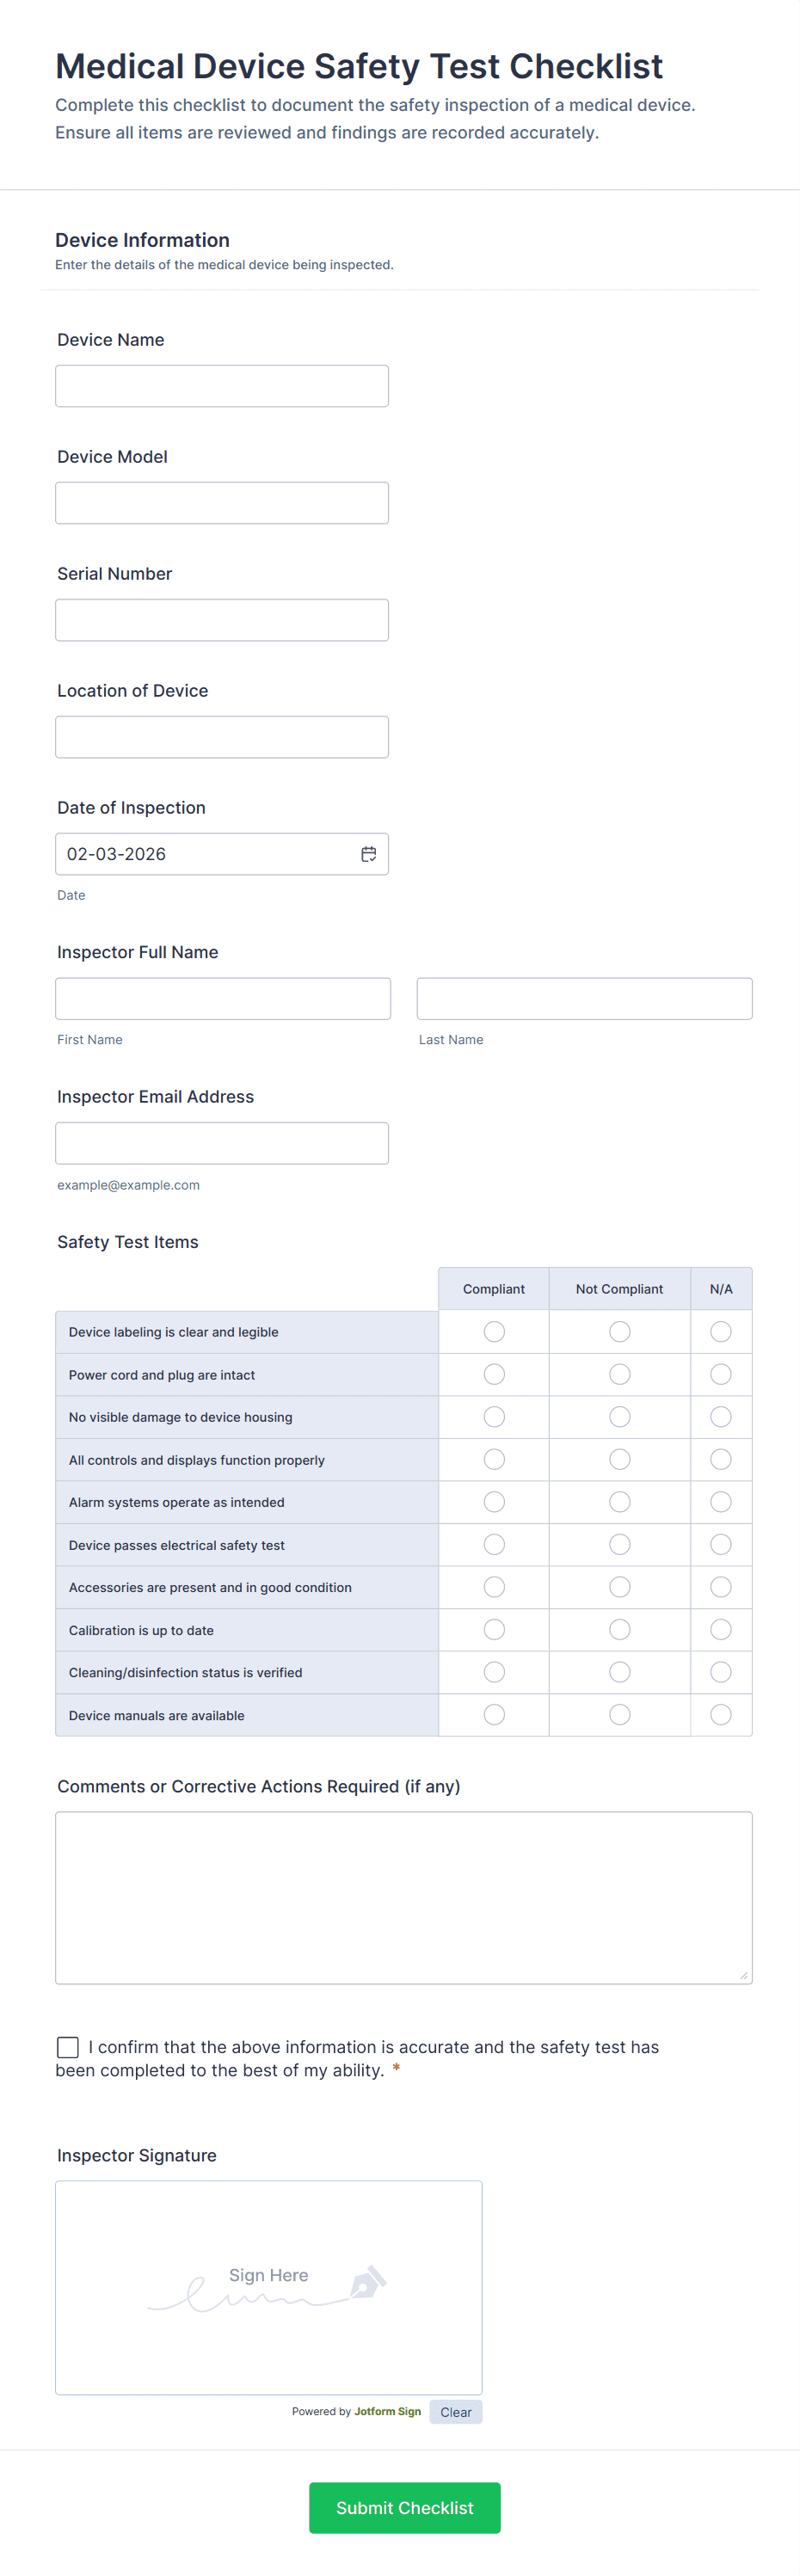Focus the Inspector Email Address field
This screenshot has height=2576, width=800.
click(221, 1143)
